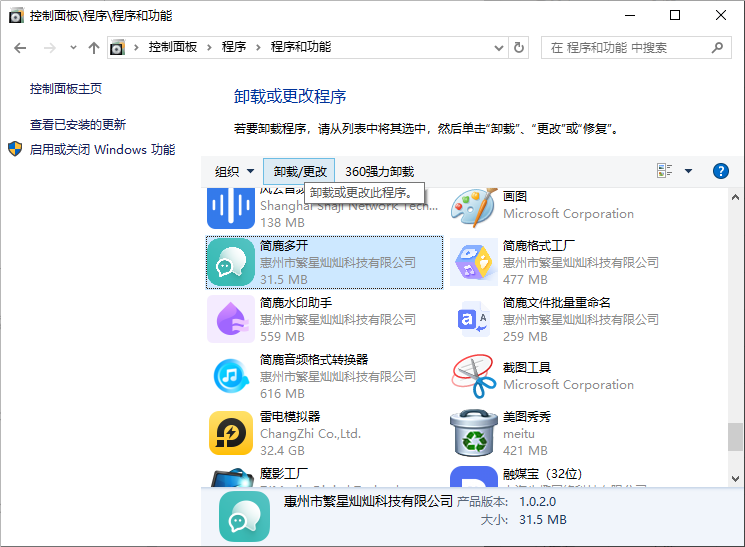Click the meitu publisher text

pyautogui.click(x=519, y=434)
